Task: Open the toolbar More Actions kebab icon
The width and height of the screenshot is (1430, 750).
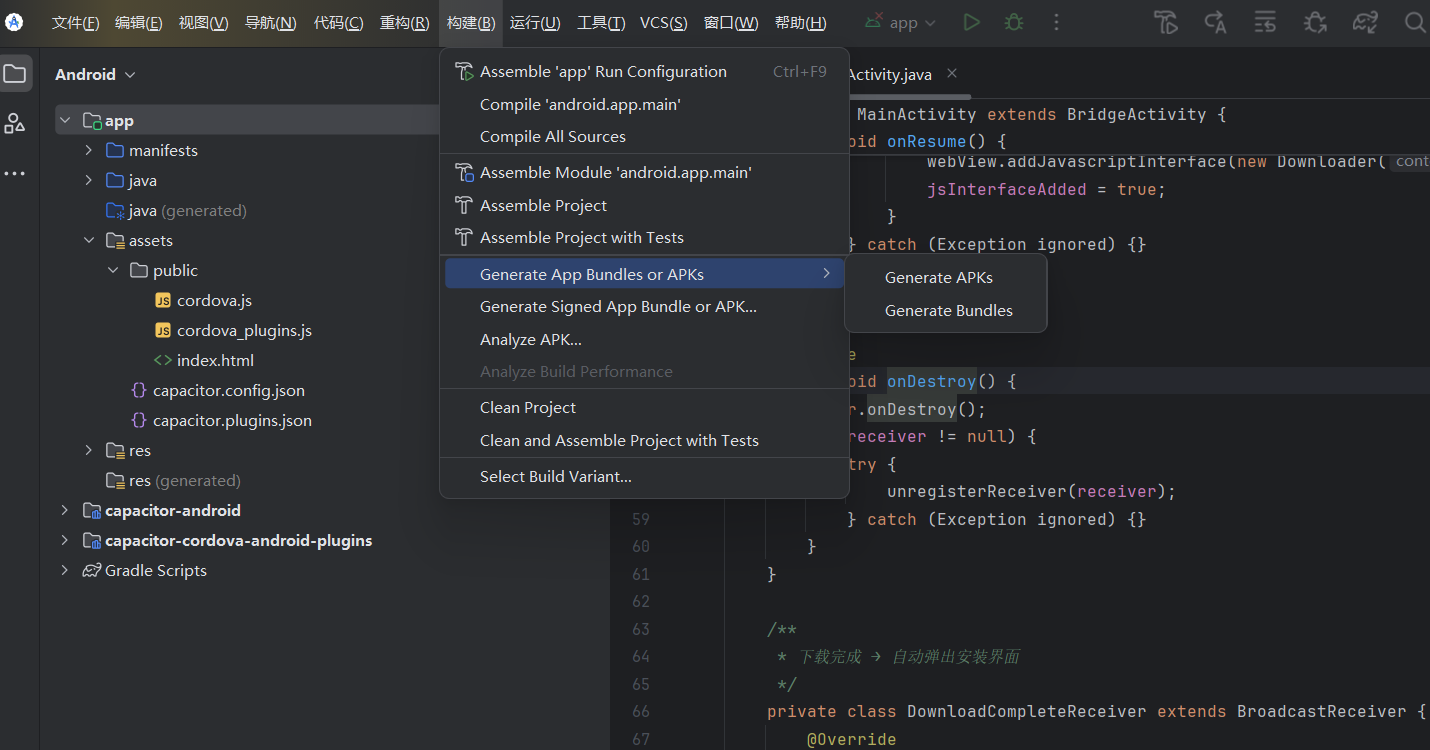Action: (1056, 22)
